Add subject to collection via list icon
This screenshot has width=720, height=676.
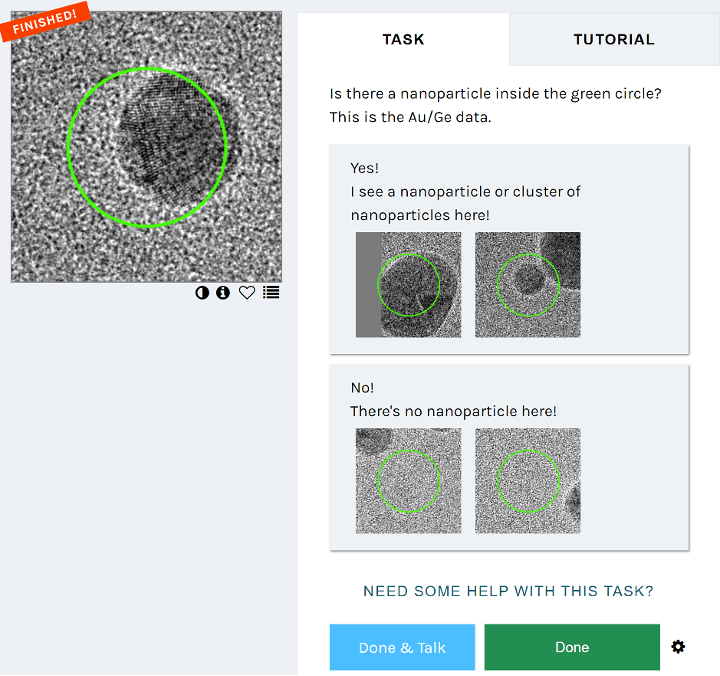pyautogui.click(x=271, y=293)
